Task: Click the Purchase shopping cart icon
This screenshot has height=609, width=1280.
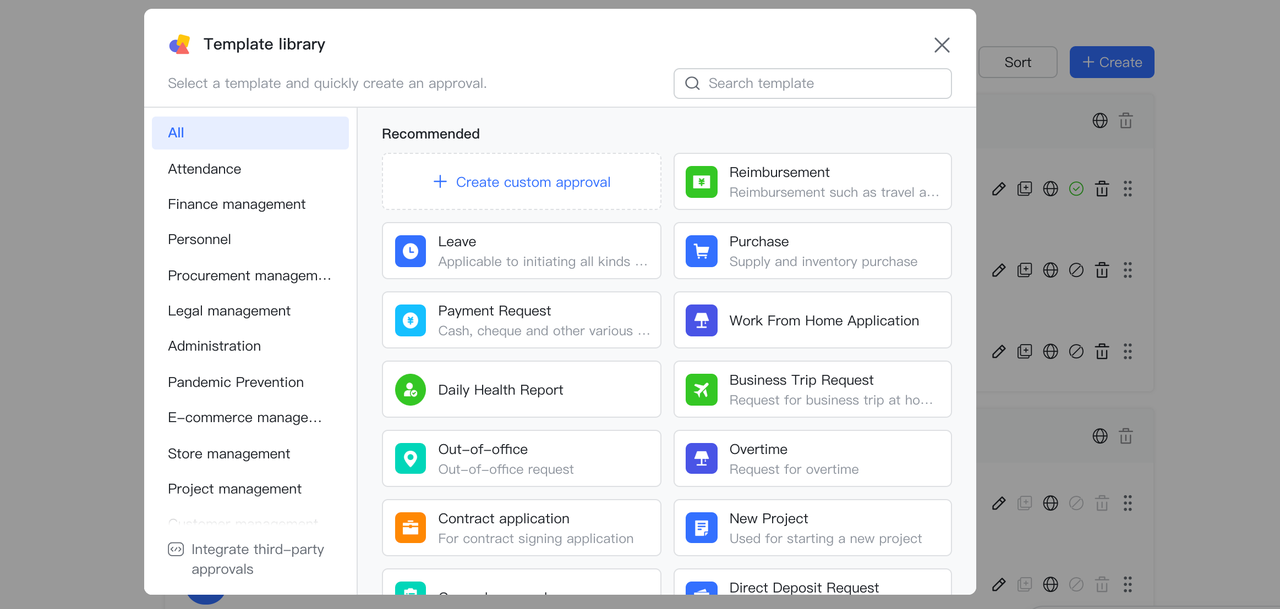Action: point(701,251)
